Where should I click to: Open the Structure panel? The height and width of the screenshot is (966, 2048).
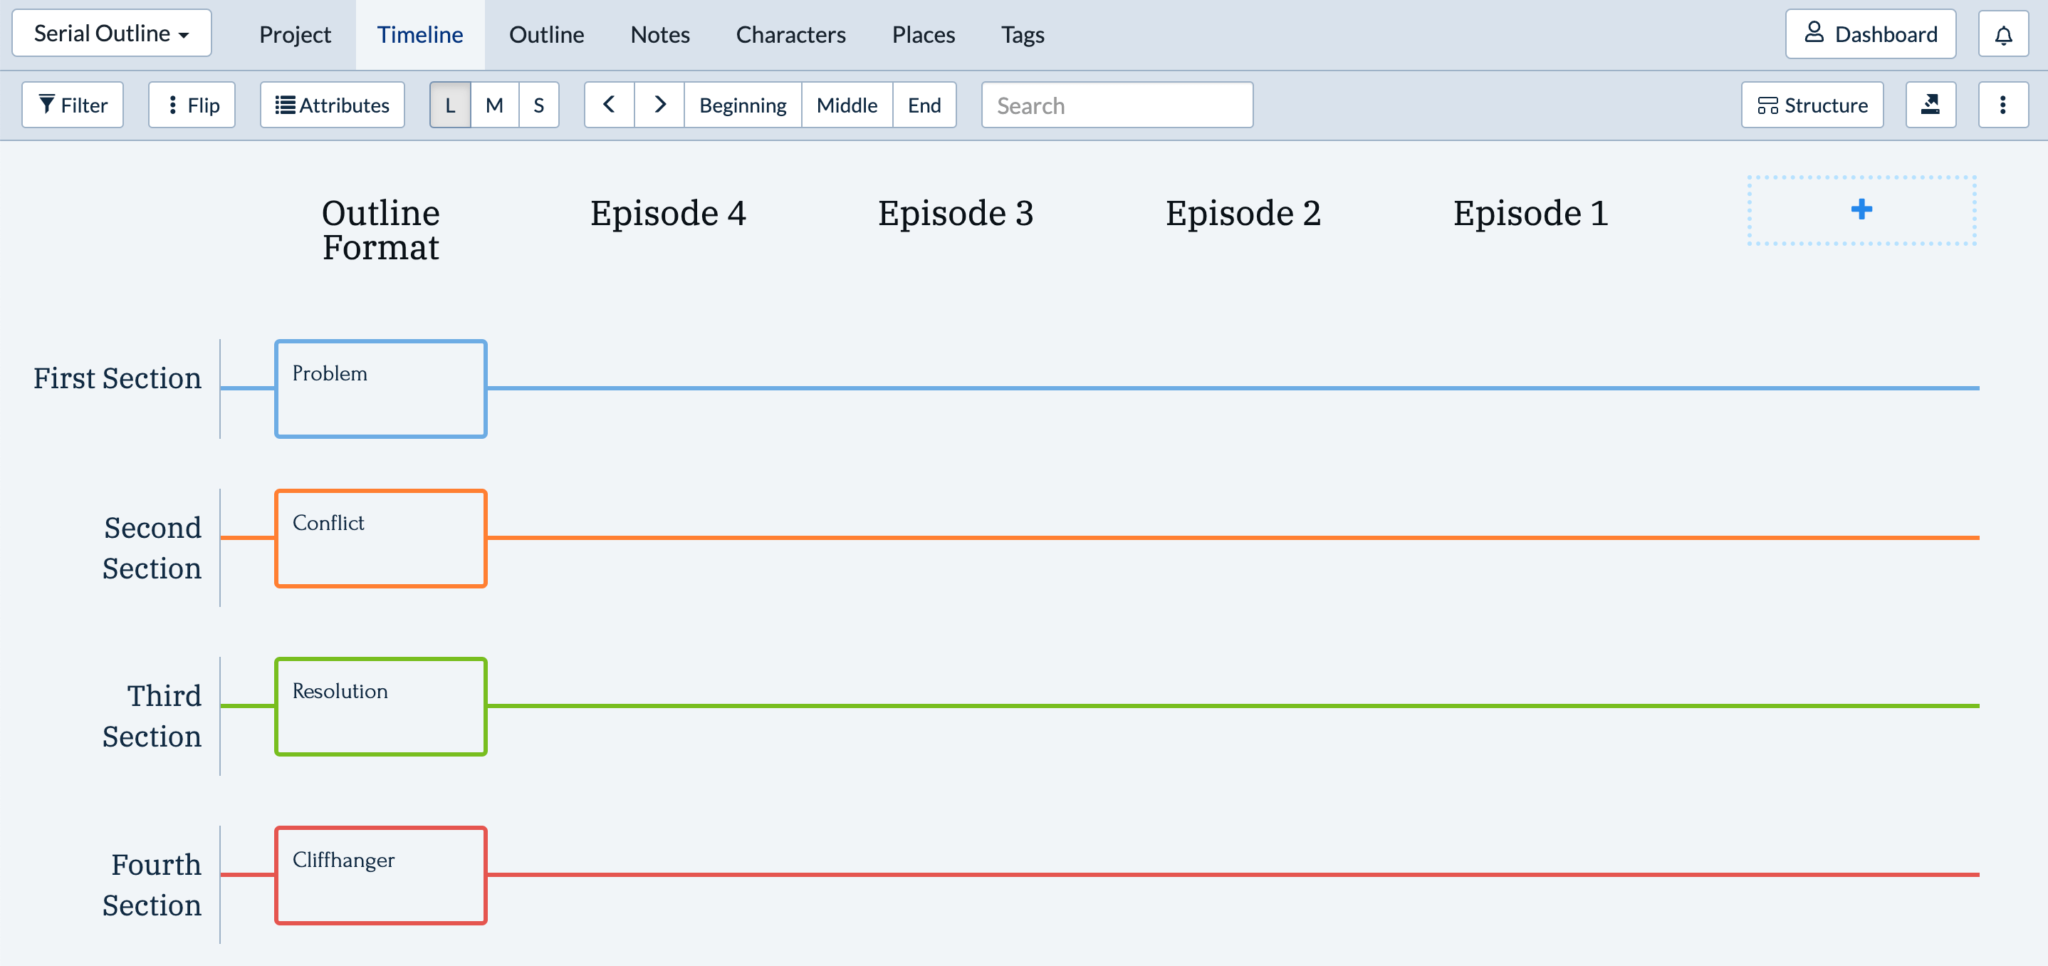pos(1812,105)
